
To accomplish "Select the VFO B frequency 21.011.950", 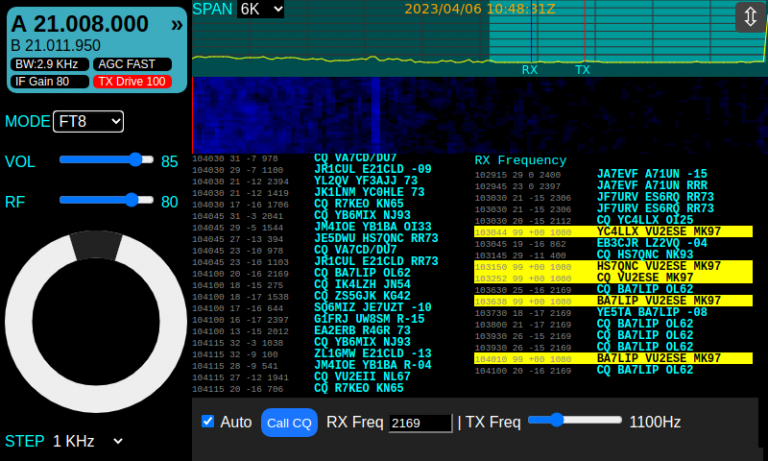I will pos(56,46).
